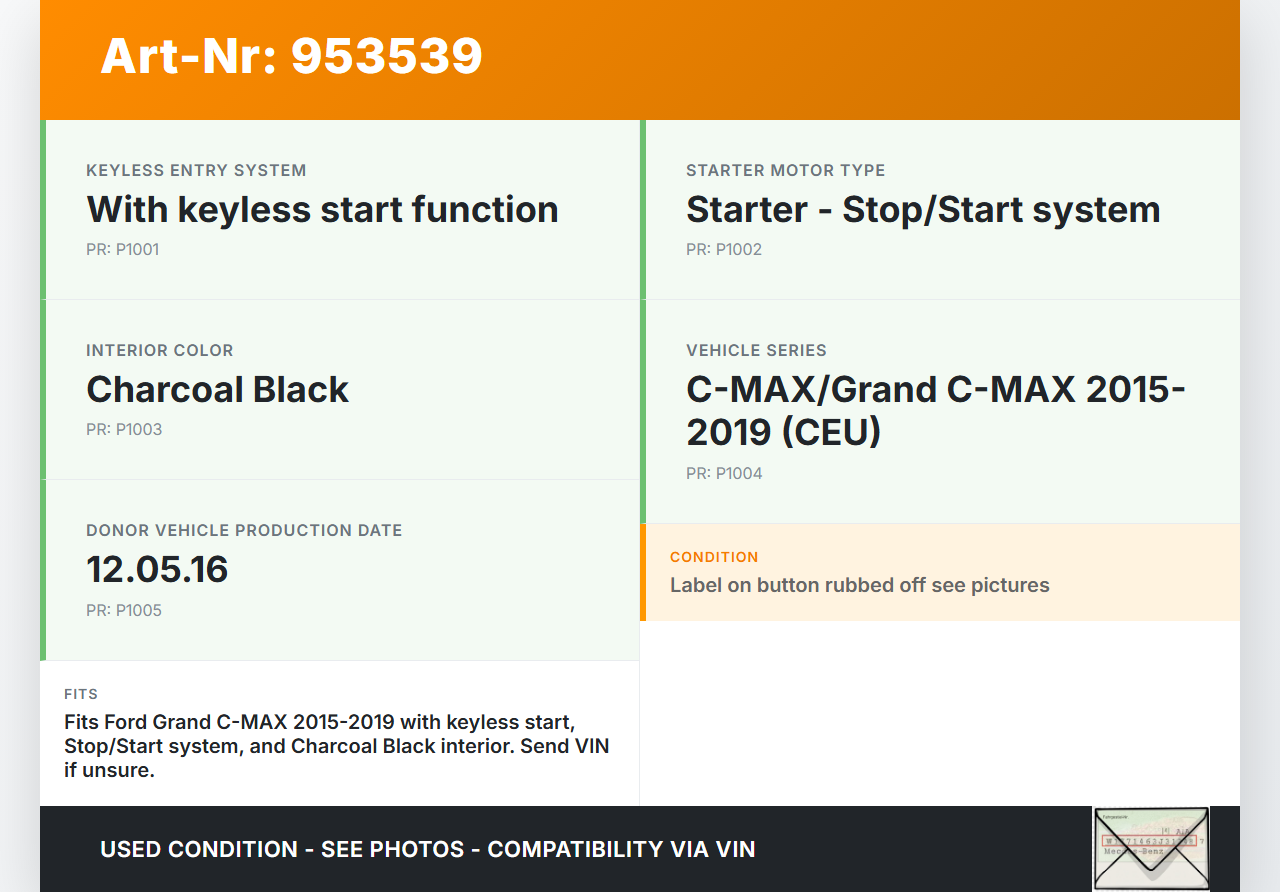Select the Starter Motor Type label
1280x892 pixels.
tap(785, 170)
